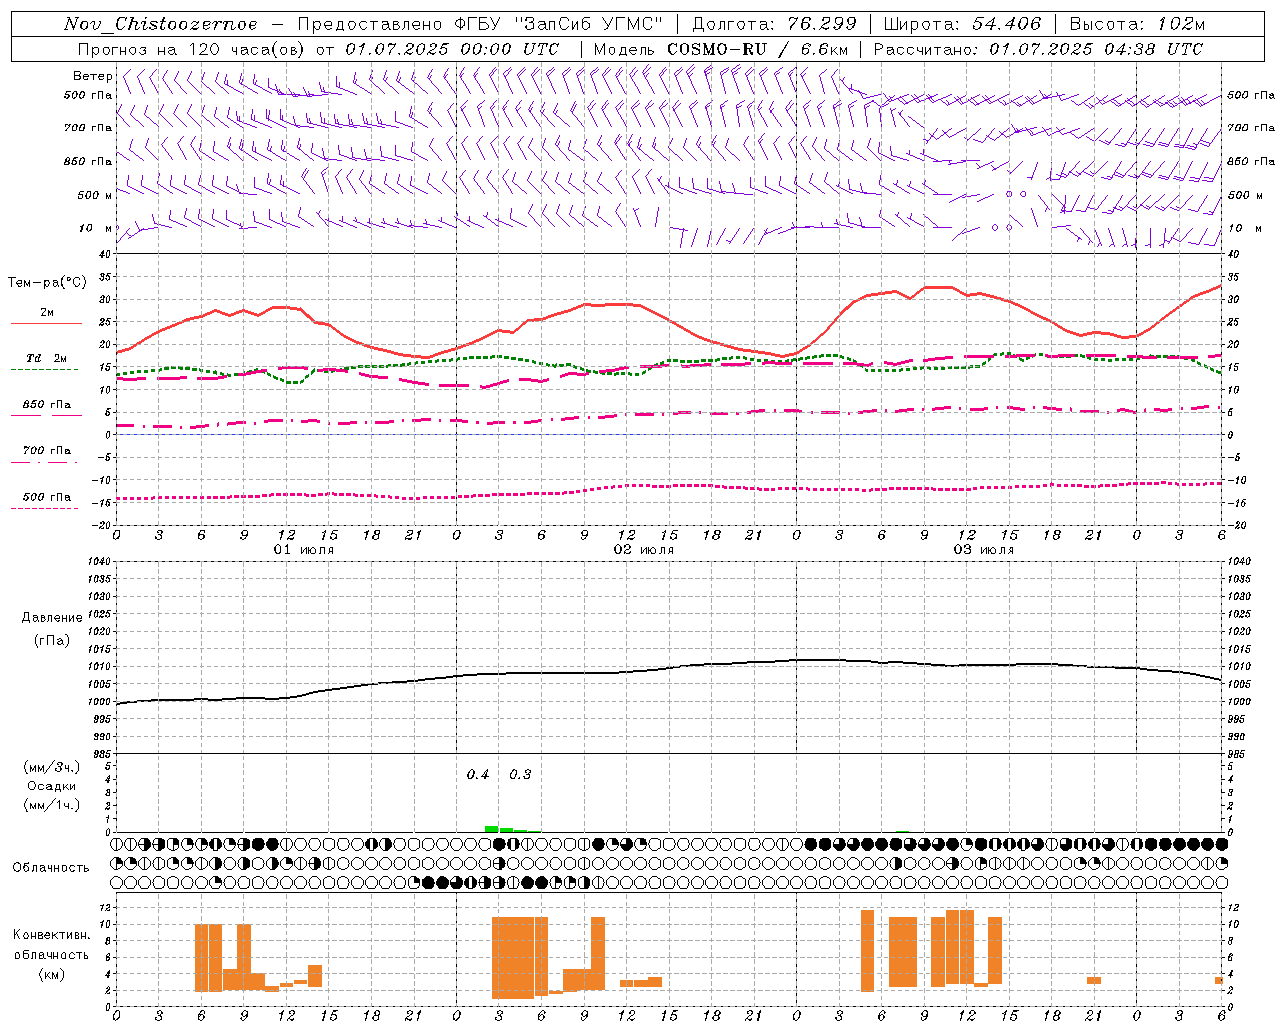Click the '0.4' precipitation amount value

click(x=478, y=775)
